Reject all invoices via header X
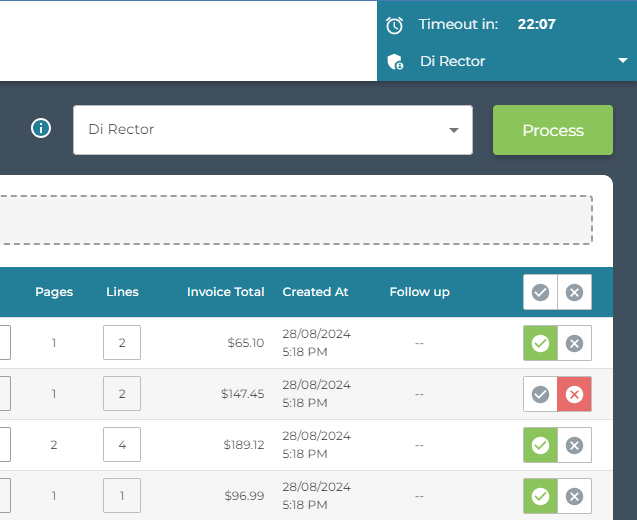The height and width of the screenshot is (520, 637). [574, 292]
